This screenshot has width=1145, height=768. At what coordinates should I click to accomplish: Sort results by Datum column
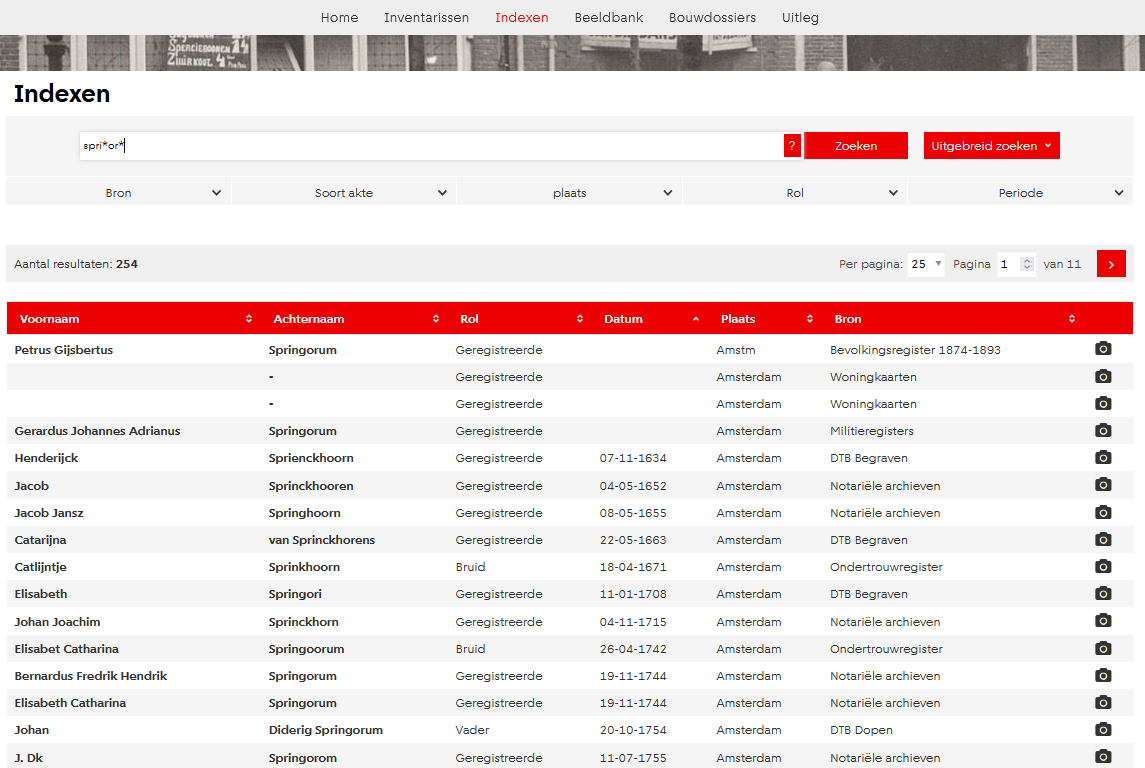pos(652,319)
